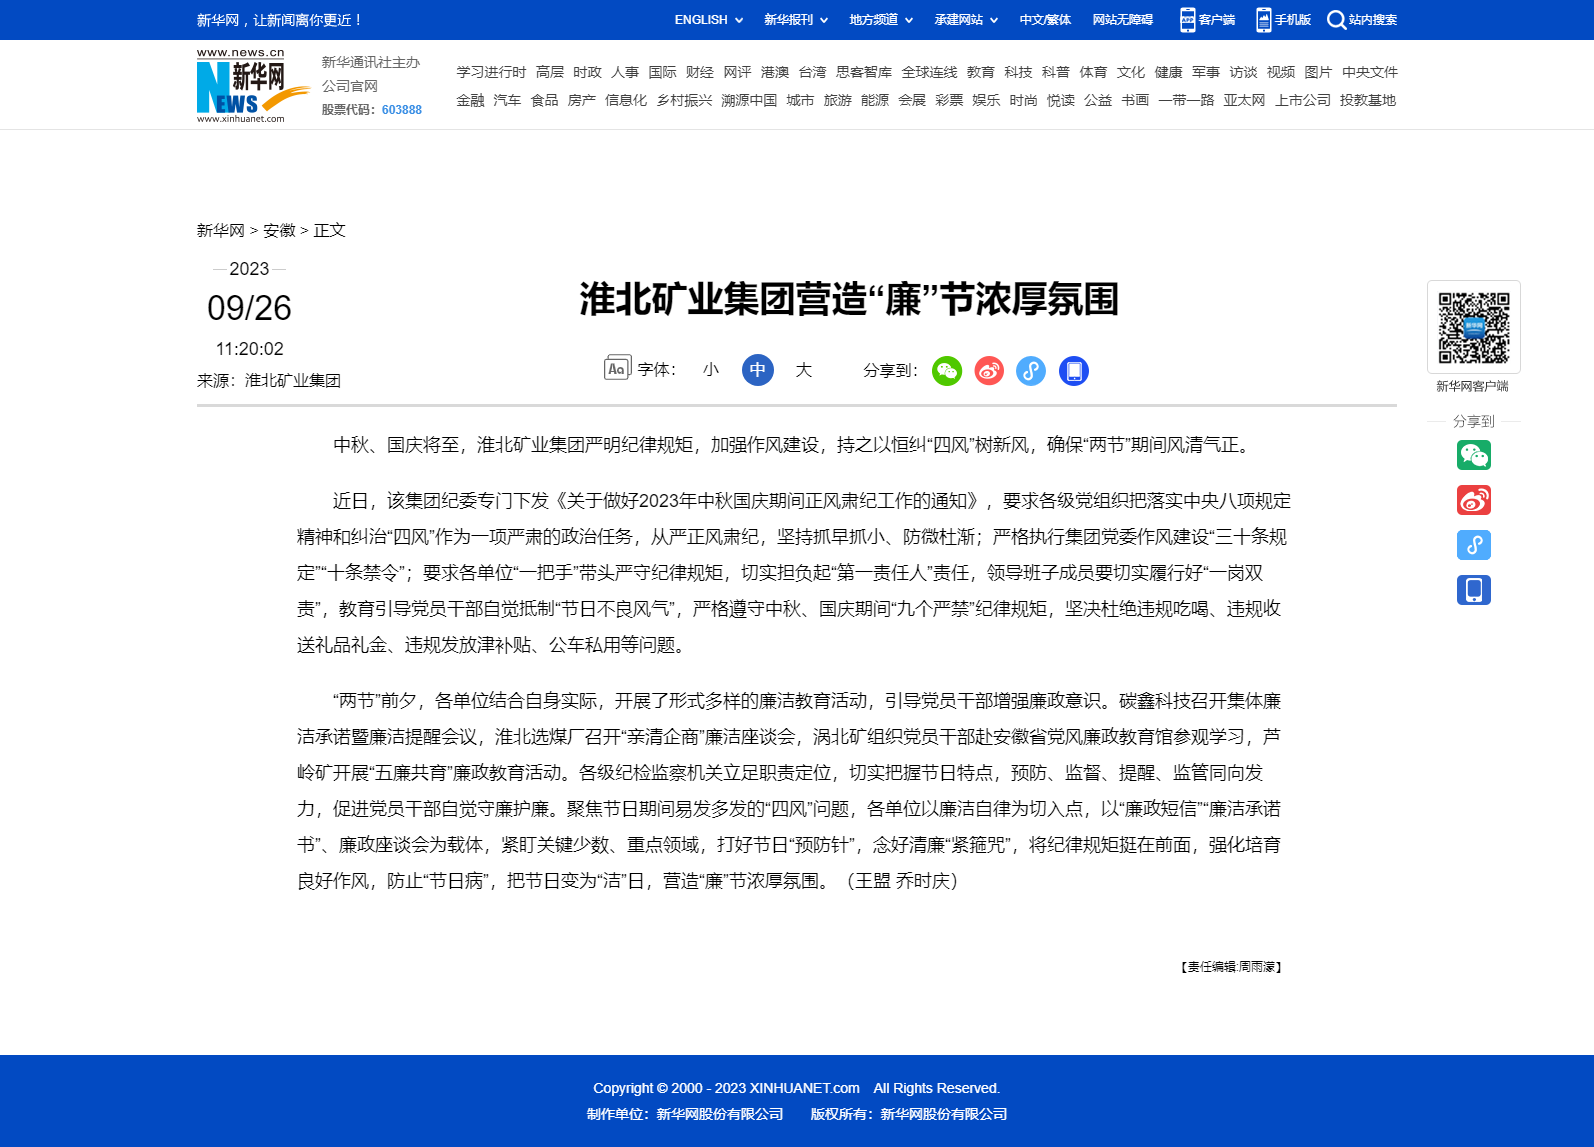Viewport: 1594px width, 1147px height.
Task: Open site search magnifier icon
Action: [1336, 20]
